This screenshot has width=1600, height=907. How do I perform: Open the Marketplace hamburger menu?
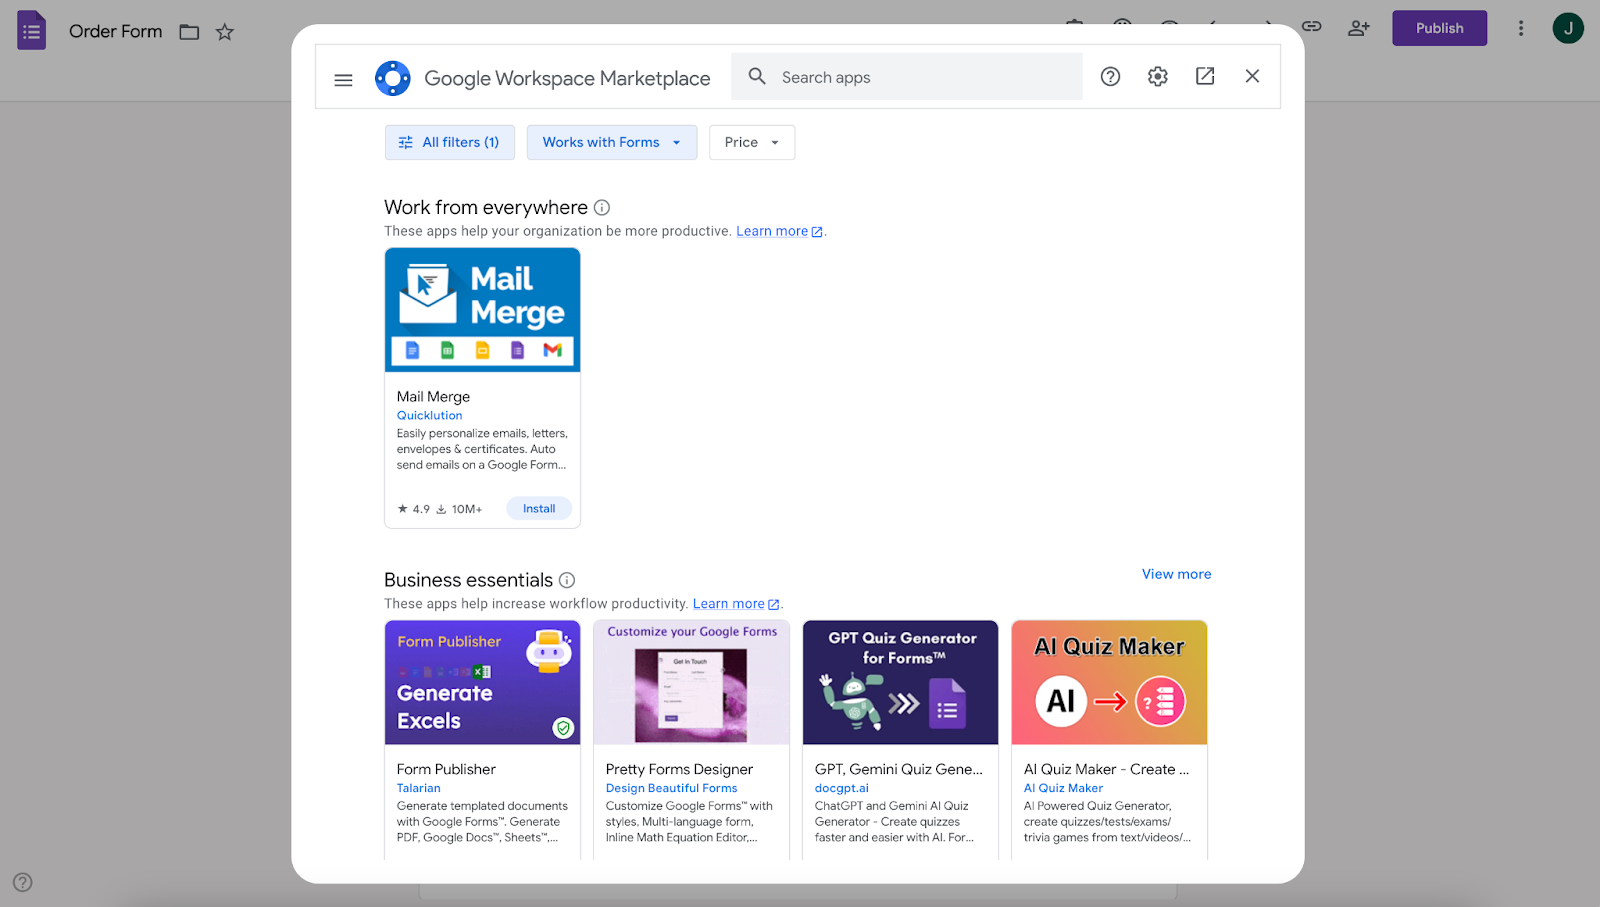tap(343, 79)
